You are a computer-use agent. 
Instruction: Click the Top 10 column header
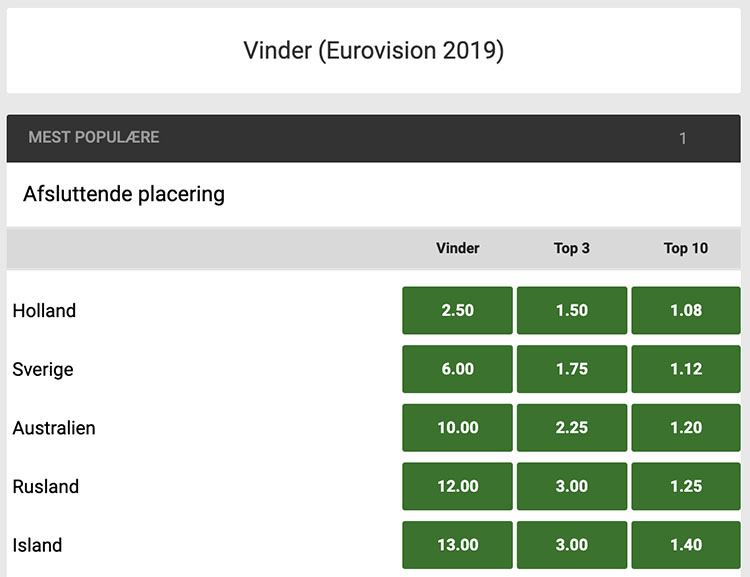(x=686, y=248)
